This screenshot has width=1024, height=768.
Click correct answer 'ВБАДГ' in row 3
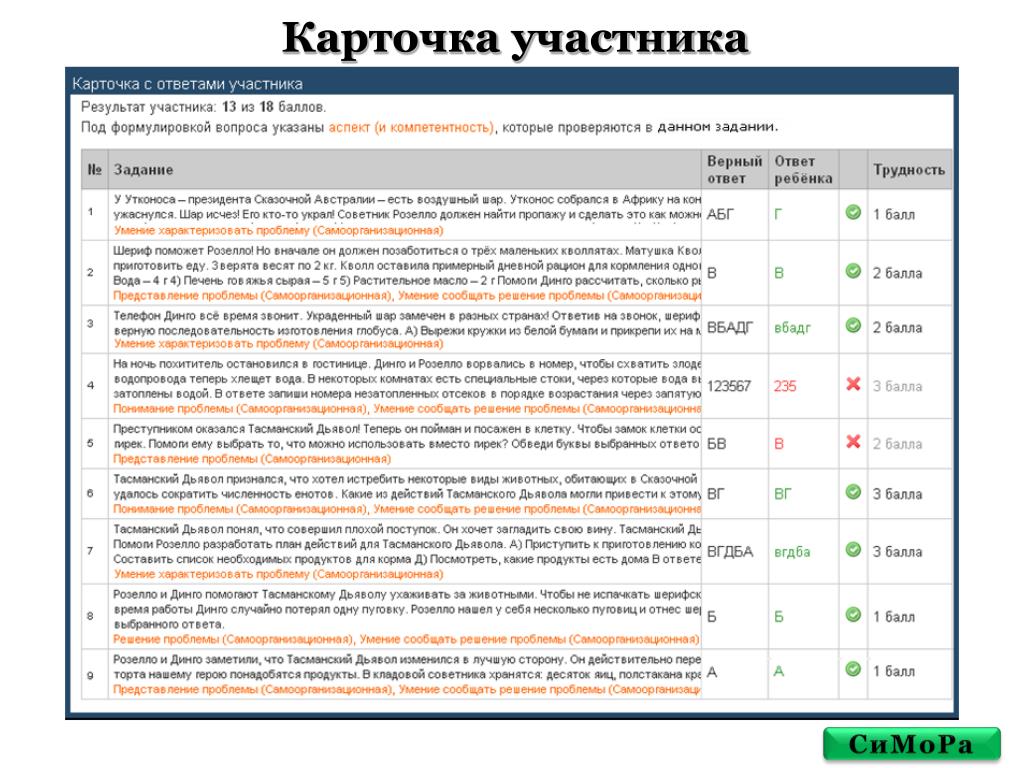pyautogui.click(x=730, y=328)
